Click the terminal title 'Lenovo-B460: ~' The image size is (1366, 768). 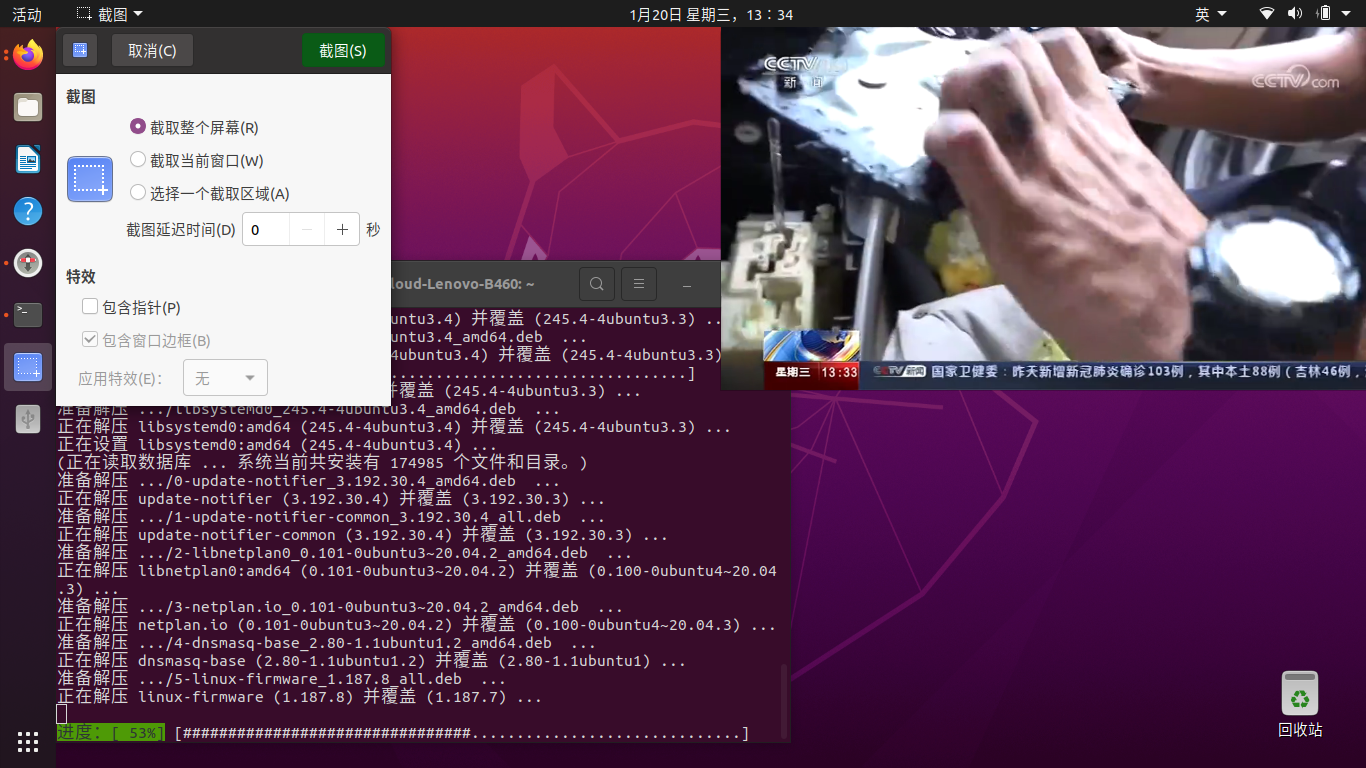pos(465,285)
